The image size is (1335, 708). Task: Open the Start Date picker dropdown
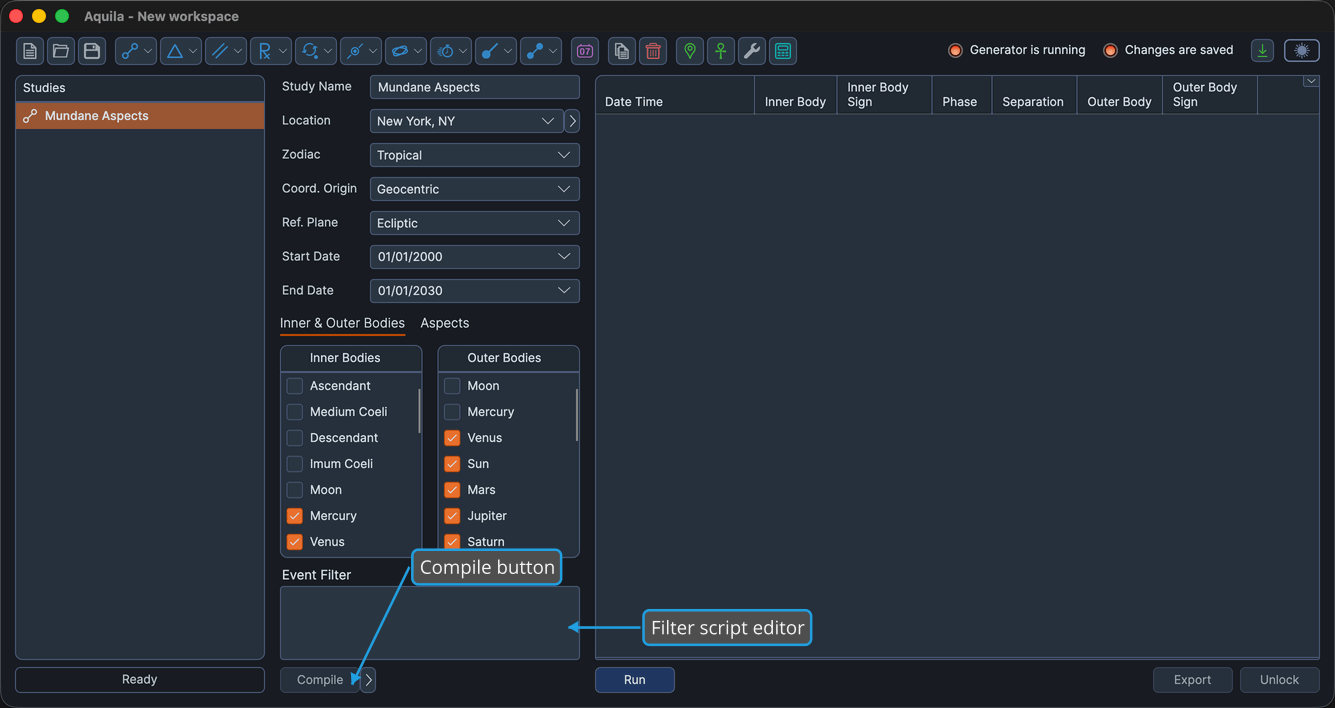point(475,257)
